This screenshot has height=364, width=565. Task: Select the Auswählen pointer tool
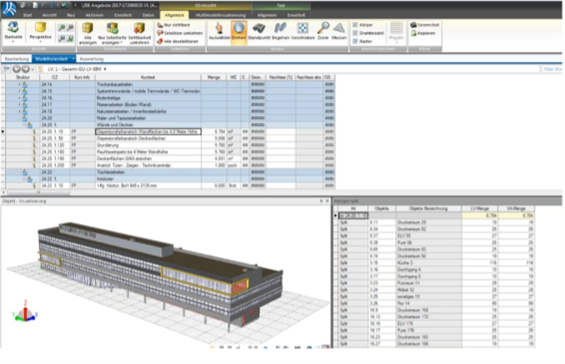pyautogui.click(x=219, y=31)
